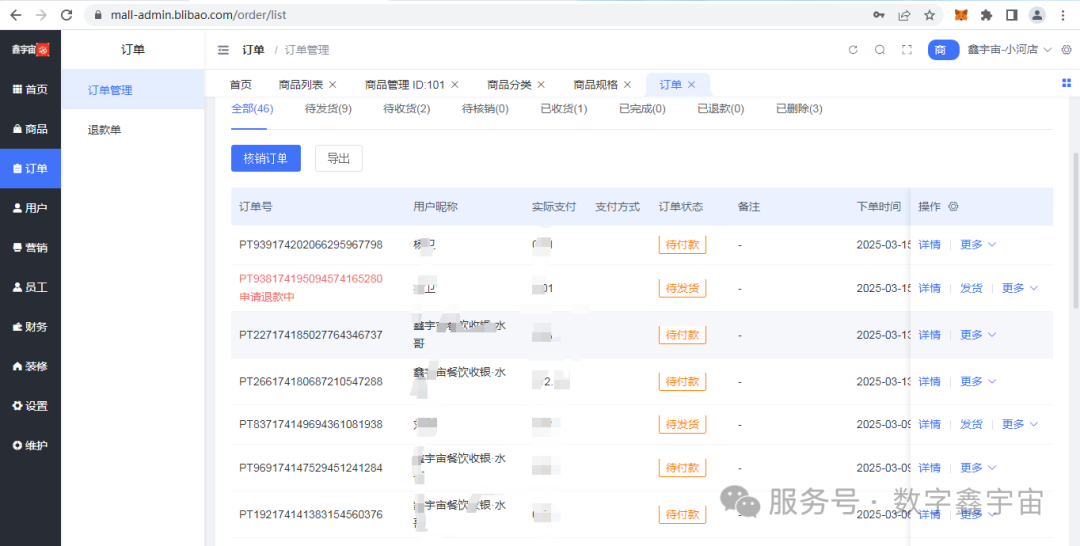
Task: Close the 商品规格 tab
Action: pos(627,85)
